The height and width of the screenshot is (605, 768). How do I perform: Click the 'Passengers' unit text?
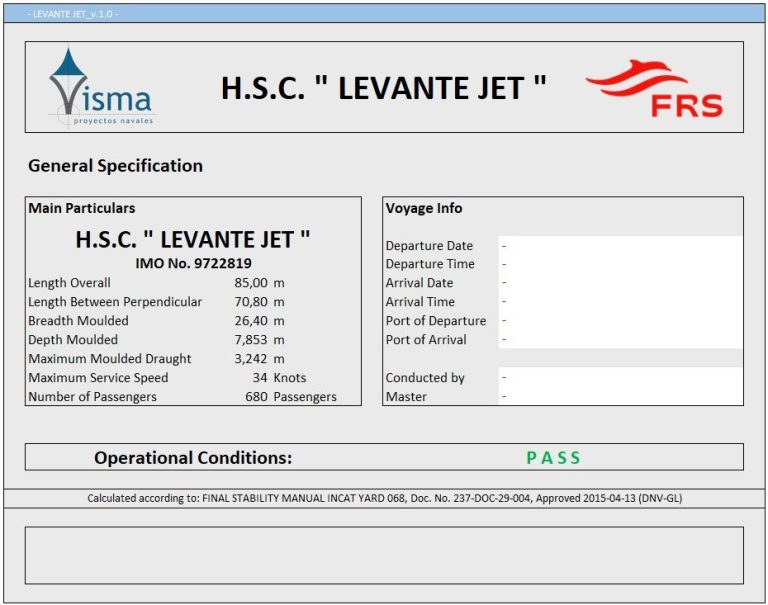click(305, 397)
